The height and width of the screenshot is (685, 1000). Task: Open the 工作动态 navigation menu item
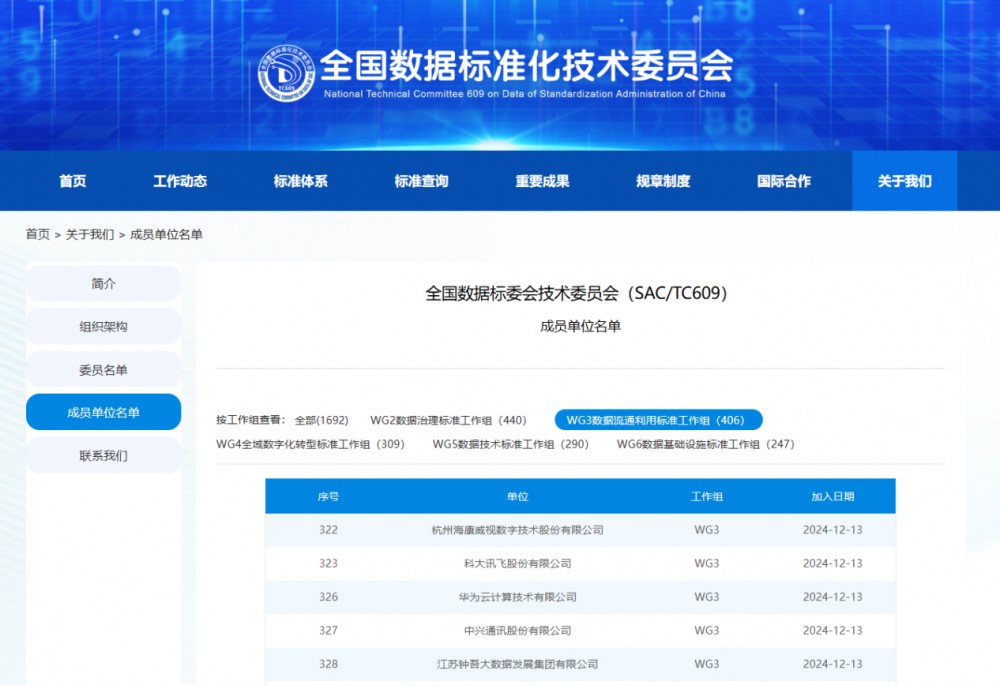pos(180,181)
